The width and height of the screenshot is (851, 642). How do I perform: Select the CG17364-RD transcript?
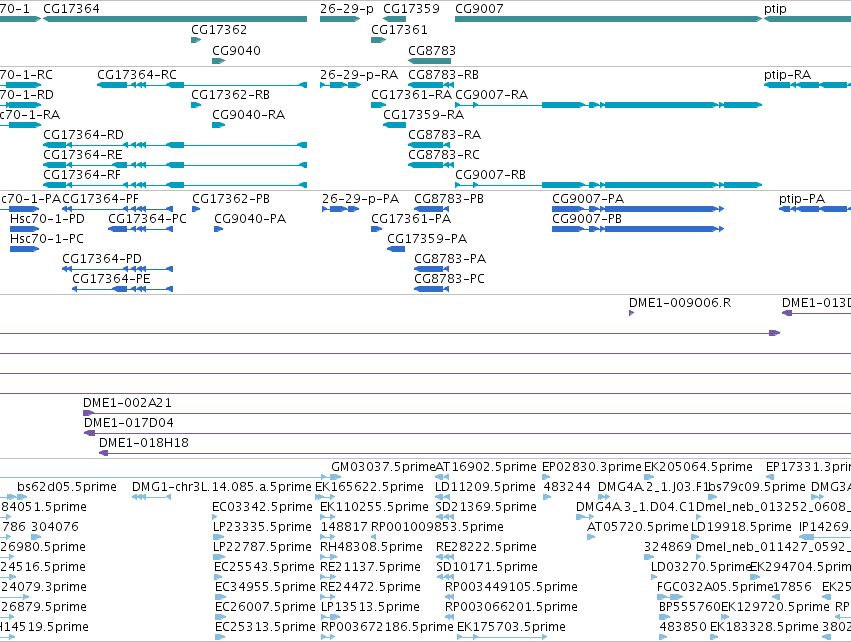[x=175, y=145]
